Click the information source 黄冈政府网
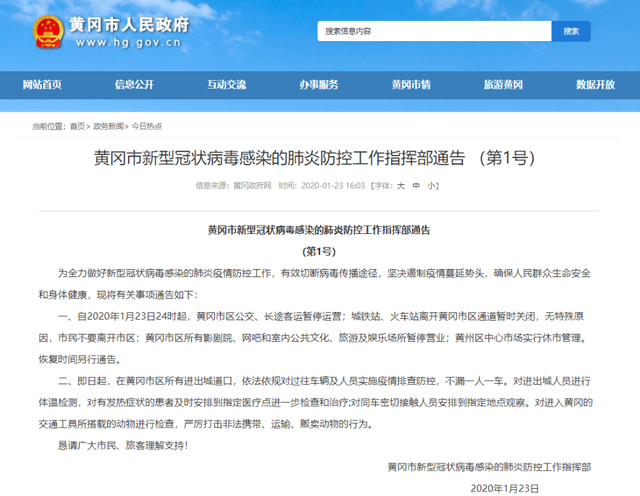Screen dimensions: 640x496 click(x=252, y=186)
